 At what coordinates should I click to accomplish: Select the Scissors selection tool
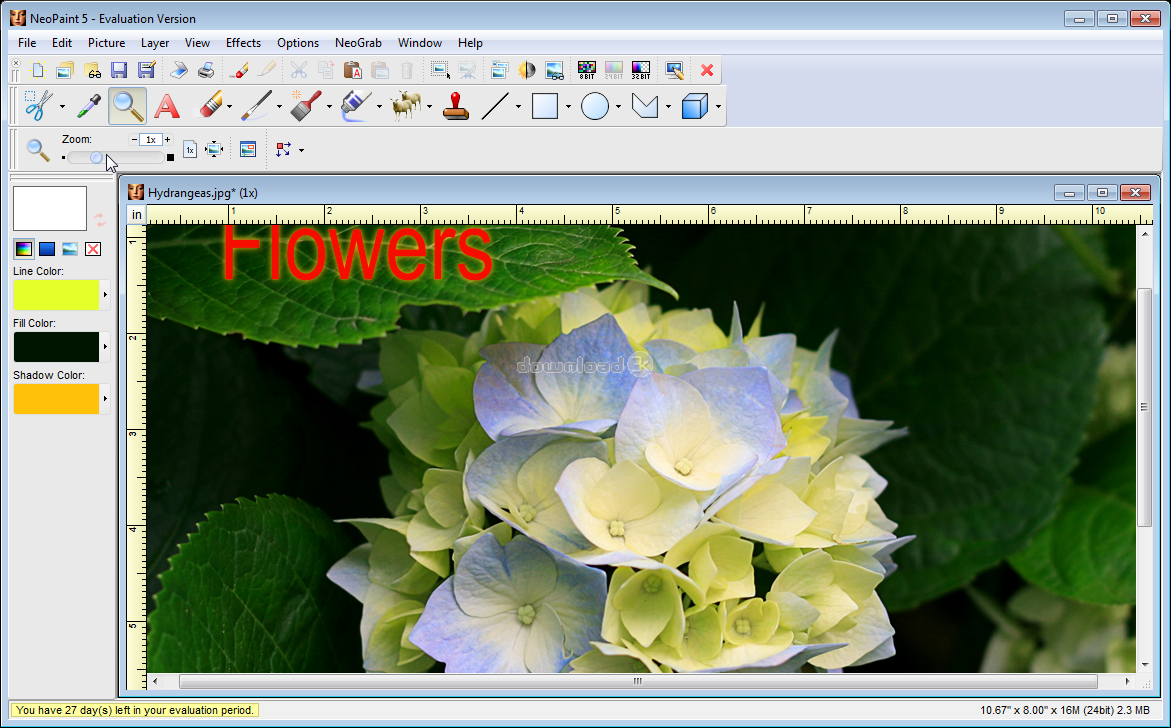tap(38, 106)
